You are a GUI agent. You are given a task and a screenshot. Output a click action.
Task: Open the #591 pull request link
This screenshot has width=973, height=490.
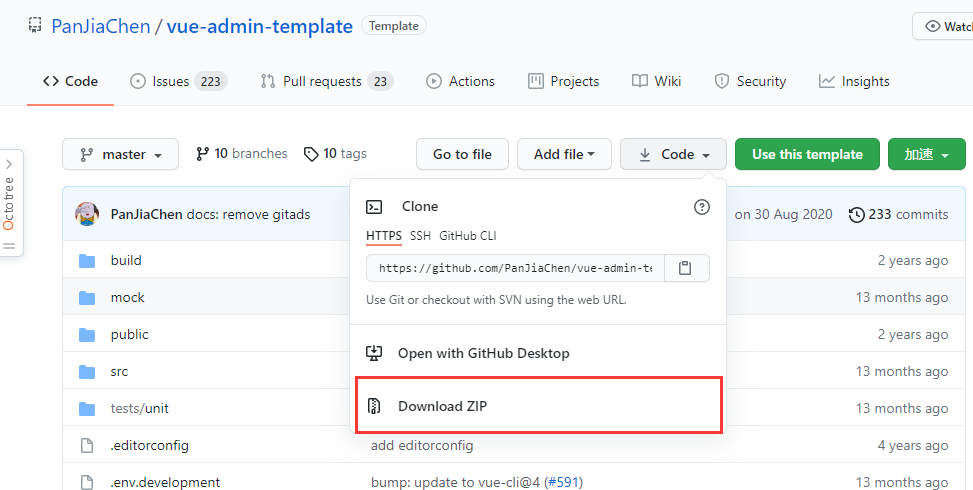(563, 483)
